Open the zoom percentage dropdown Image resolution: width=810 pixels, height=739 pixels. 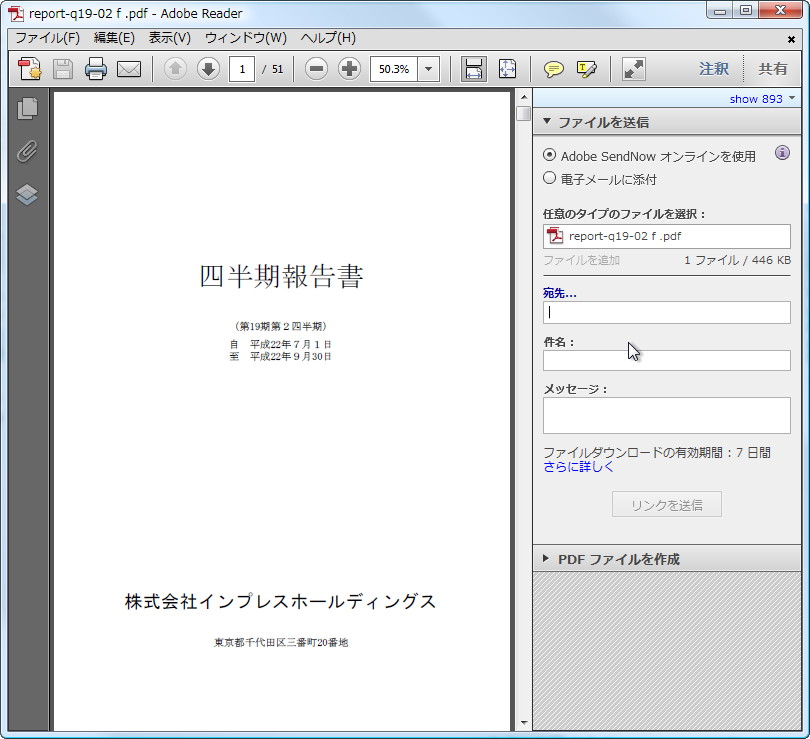pos(427,69)
